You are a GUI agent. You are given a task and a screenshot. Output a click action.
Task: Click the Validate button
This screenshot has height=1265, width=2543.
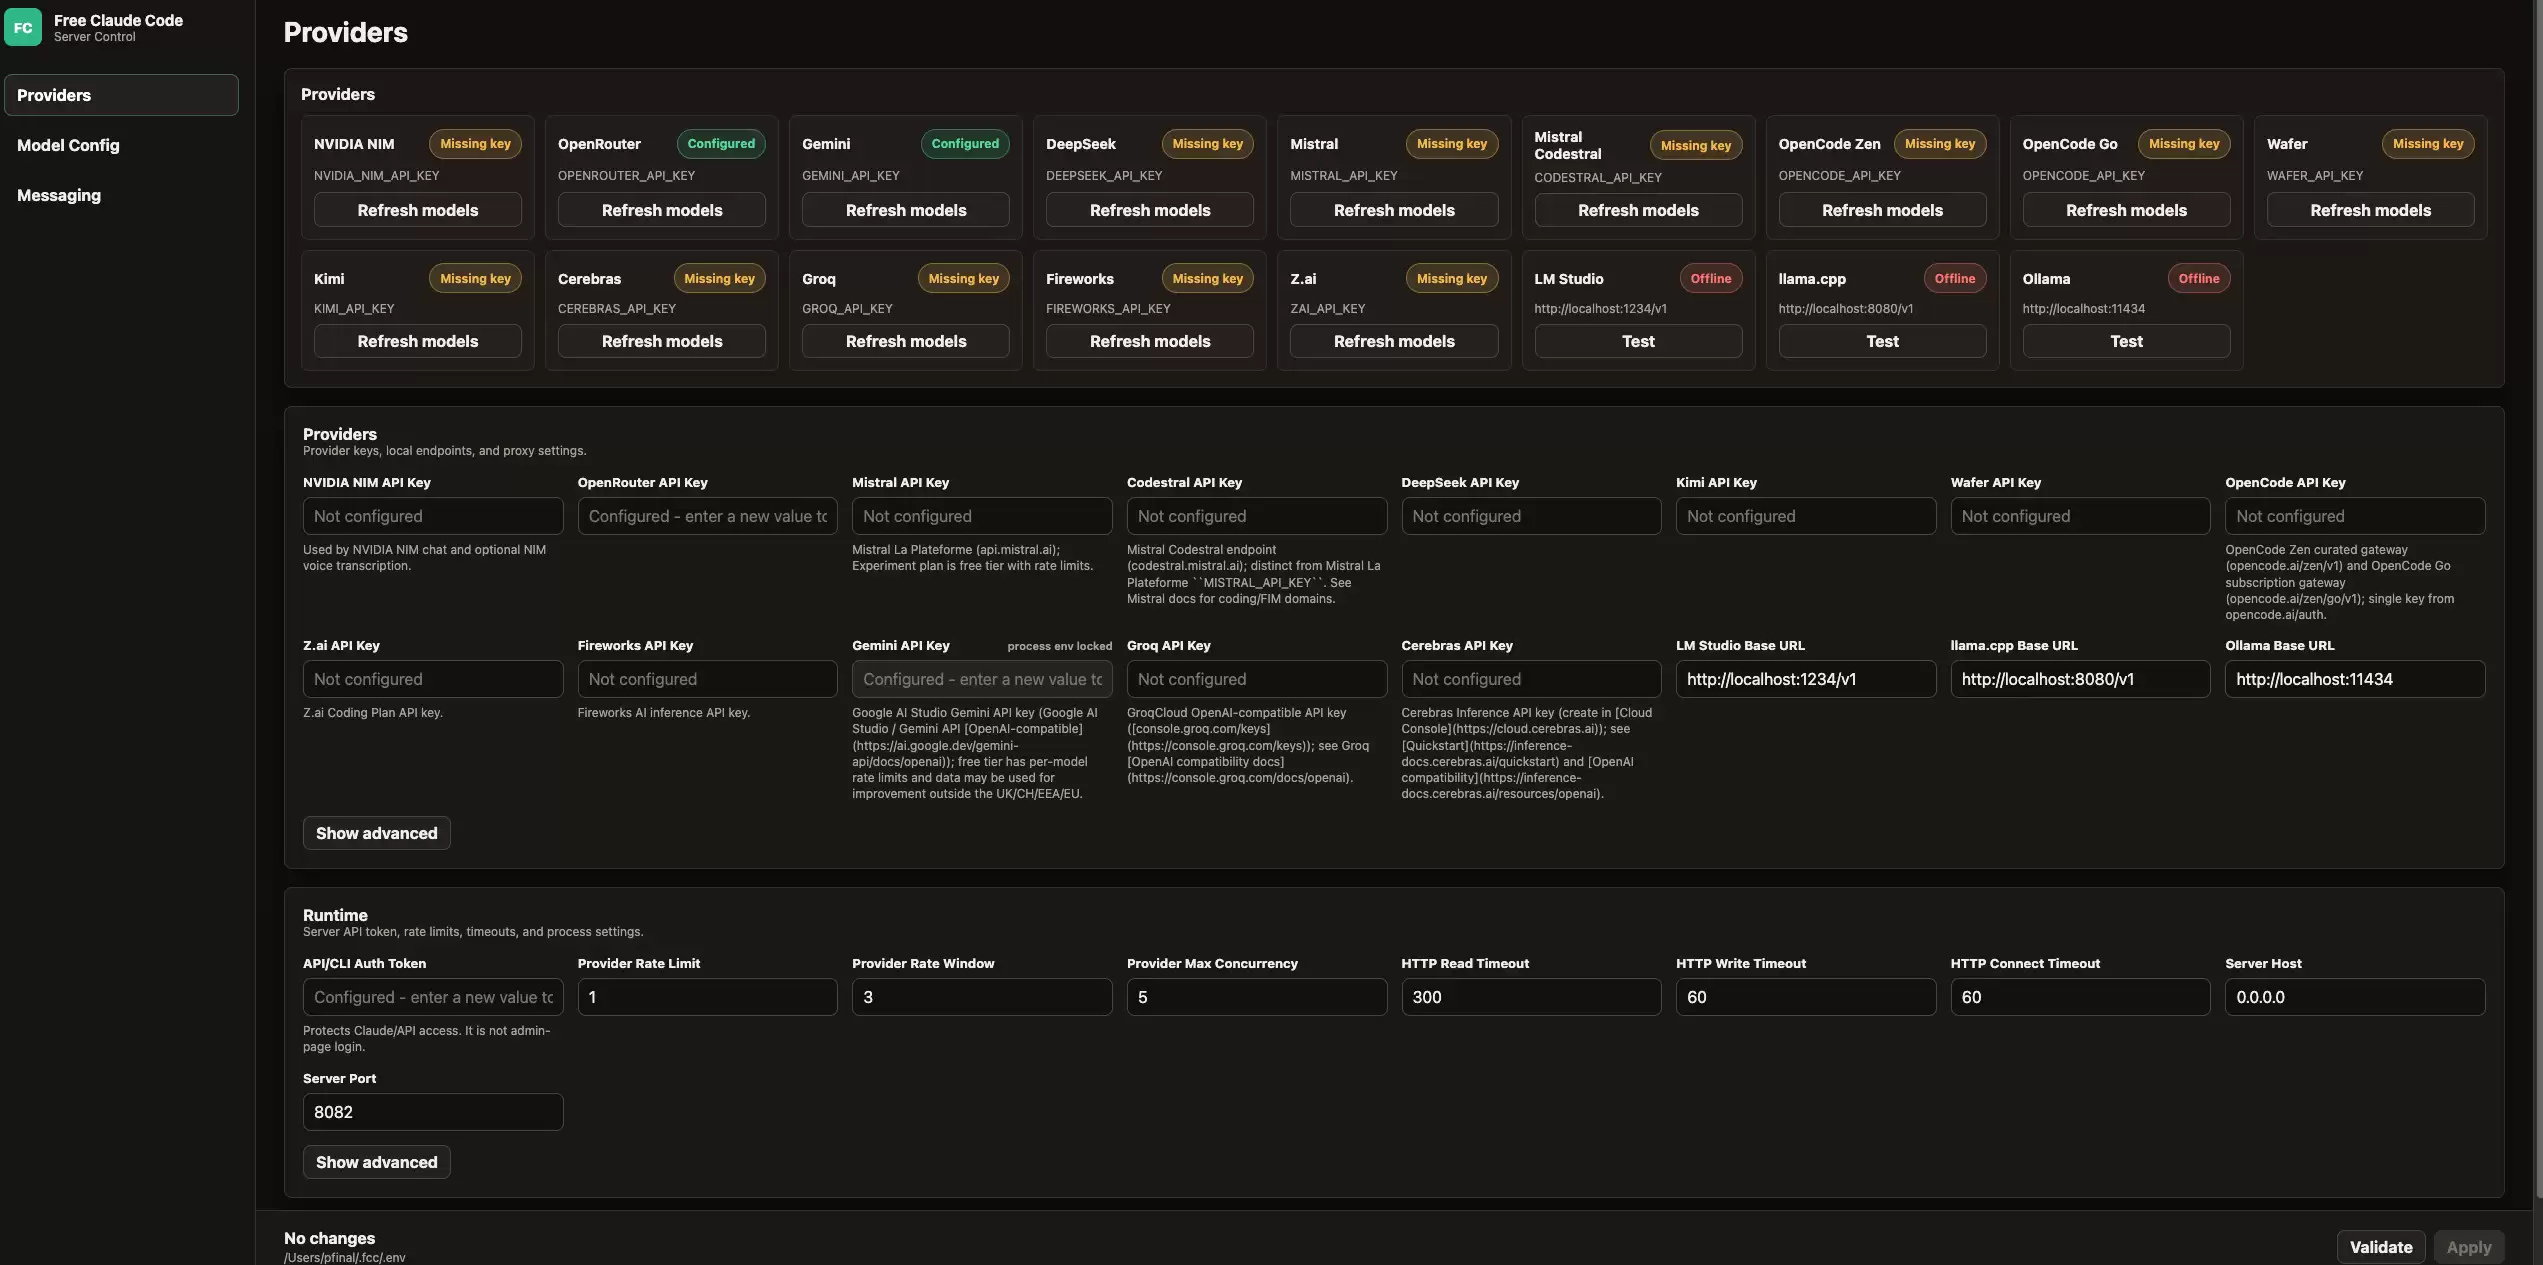click(x=2380, y=1247)
